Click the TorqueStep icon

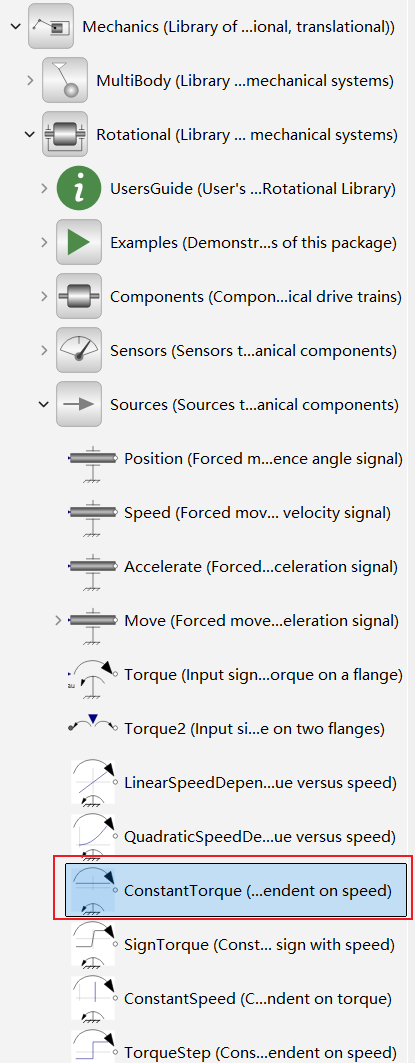pyautogui.click(x=93, y=1050)
